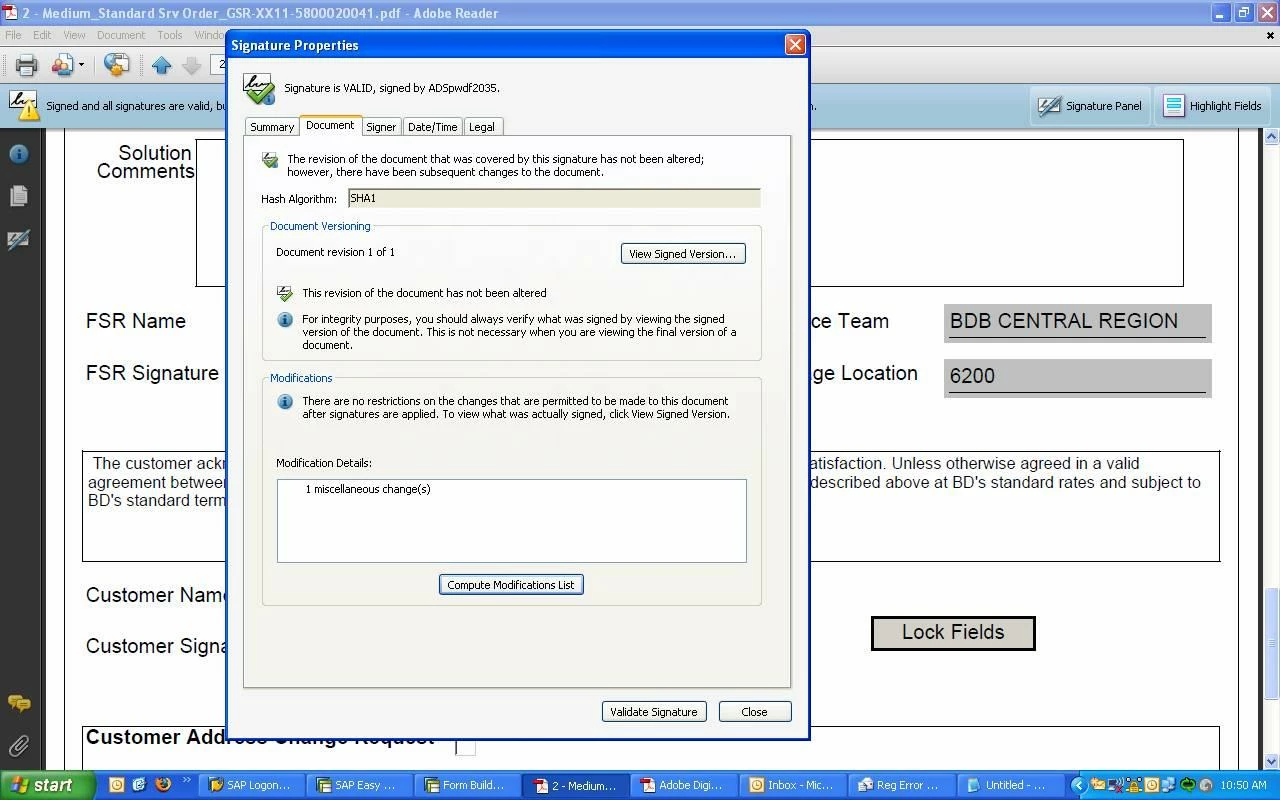Open the Pages panel icon in sidebar
1280x800 pixels.
(18, 196)
